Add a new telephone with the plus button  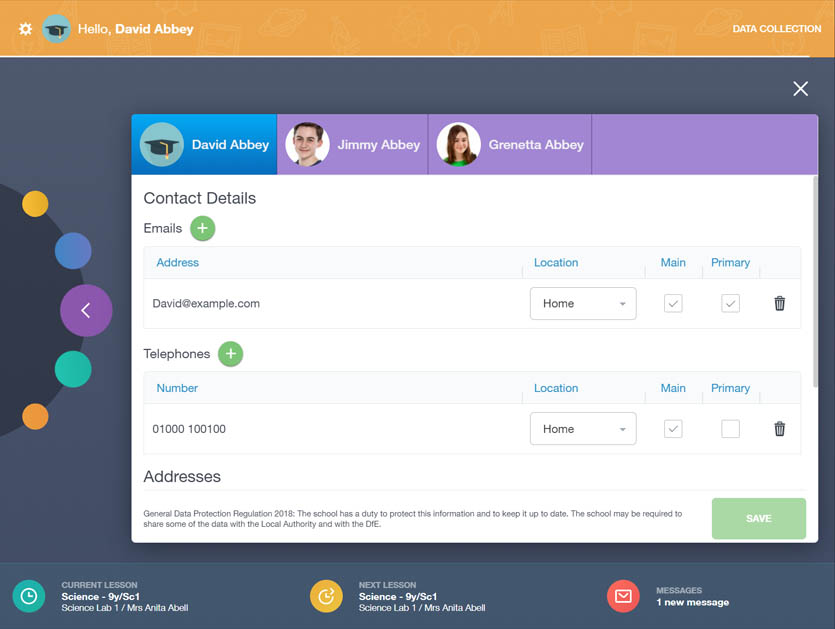(231, 354)
